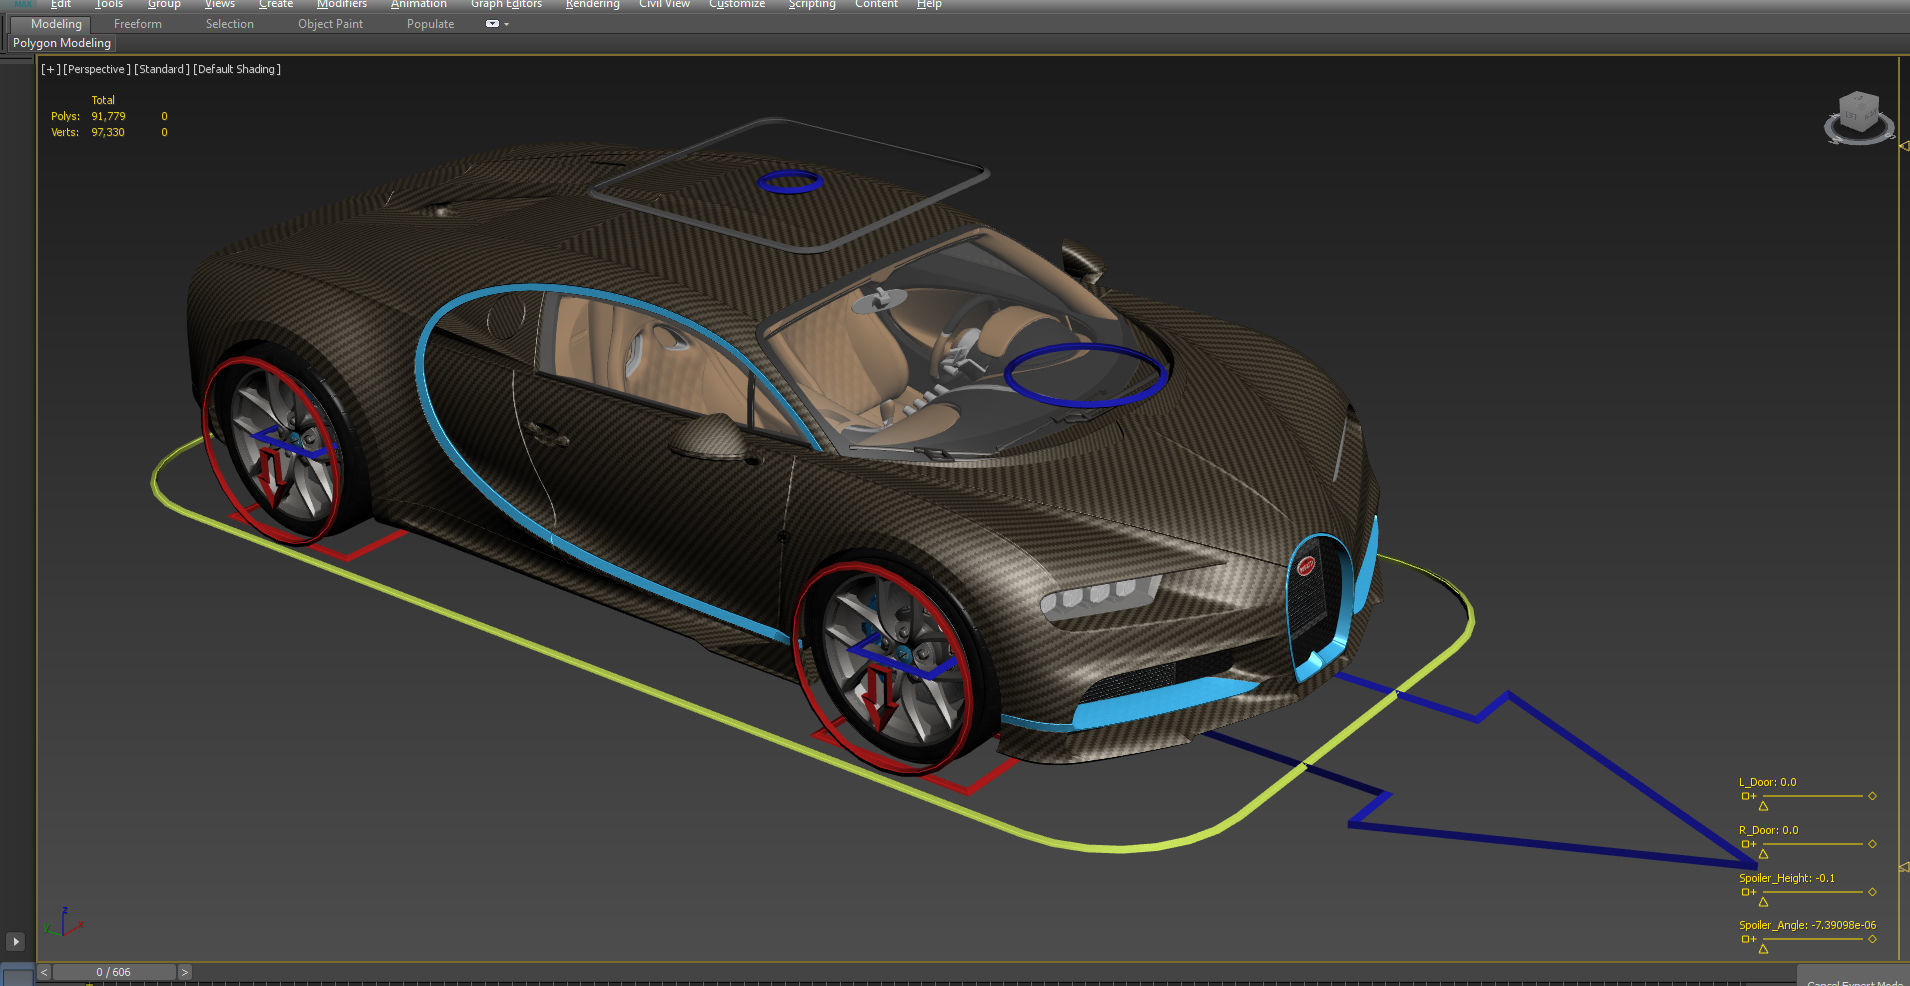Click the R_Door slider width diamond handle
Screen dimensions: 1910x986
coord(1872,844)
